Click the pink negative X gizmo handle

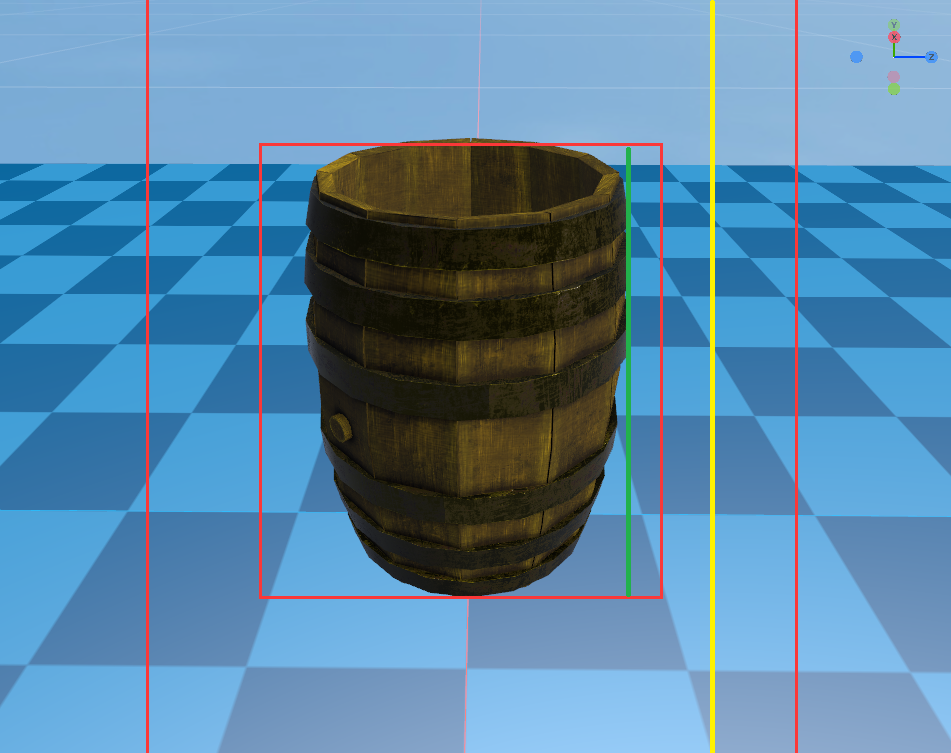[893, 77]
